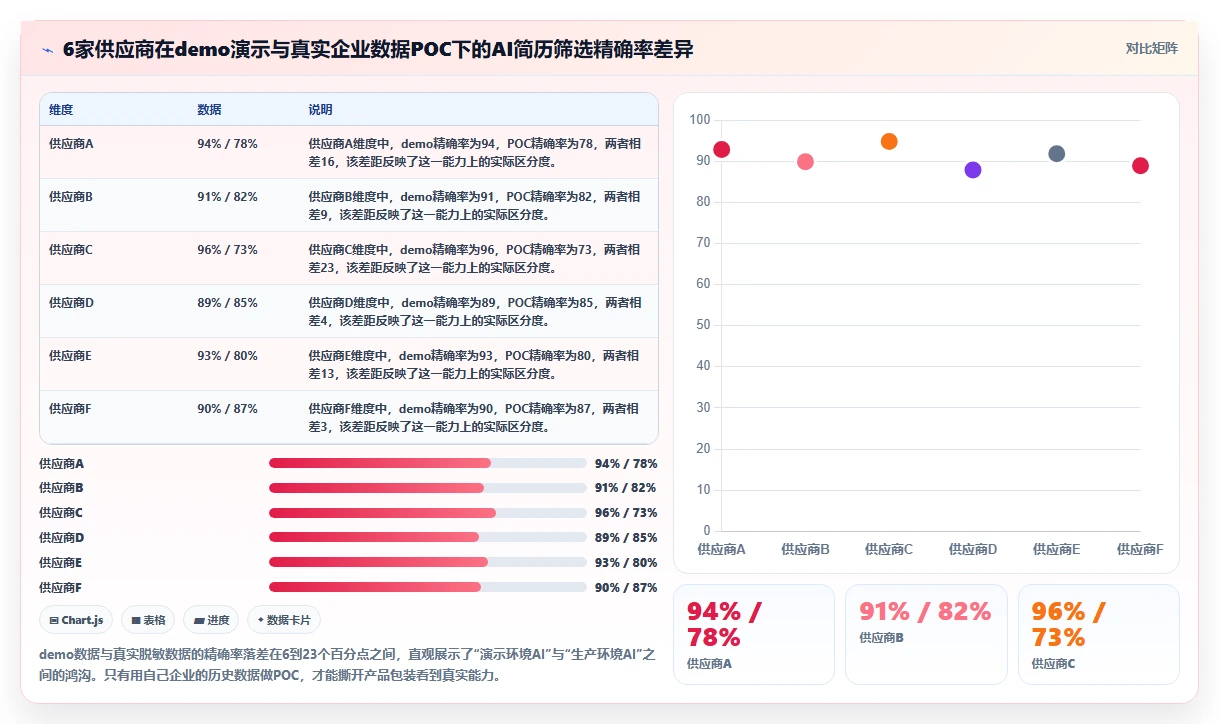Viewport: 1219px width, 724px height.
Task: Click the 93% / 80% progress bar value
Action: click(626, 563)
